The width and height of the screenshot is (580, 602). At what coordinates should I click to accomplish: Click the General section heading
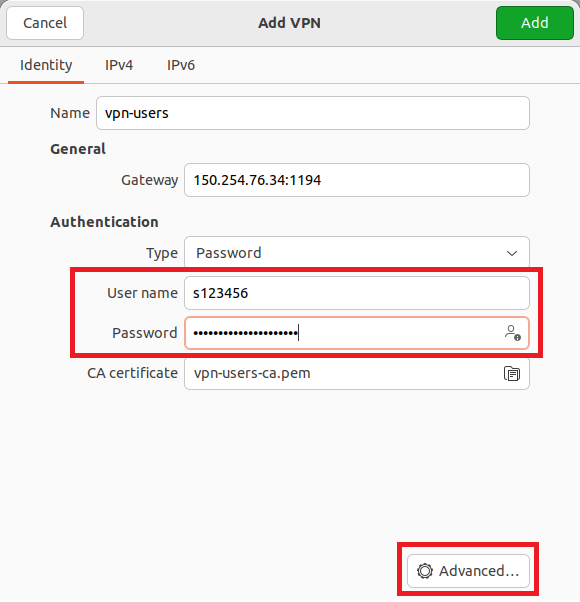(x=78, y=149)
